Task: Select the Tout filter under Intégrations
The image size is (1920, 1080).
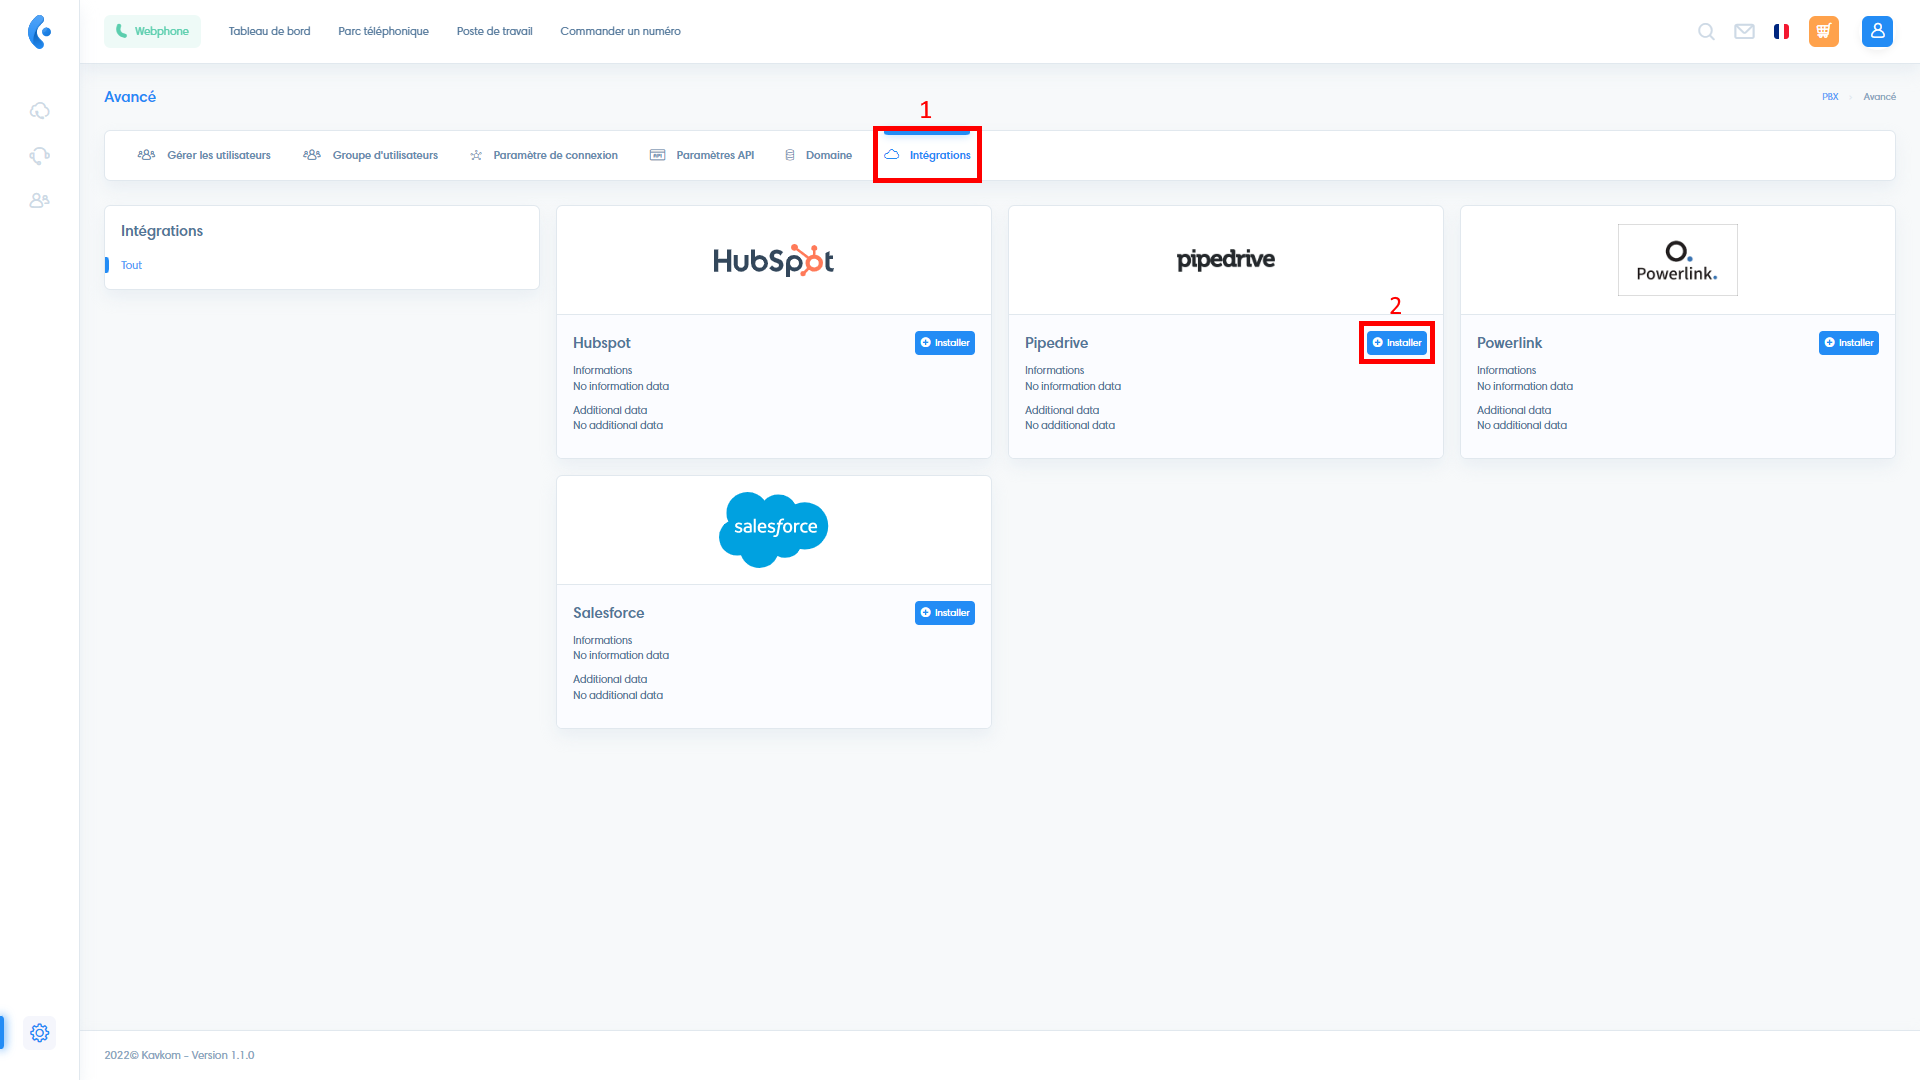Action: 131,265
